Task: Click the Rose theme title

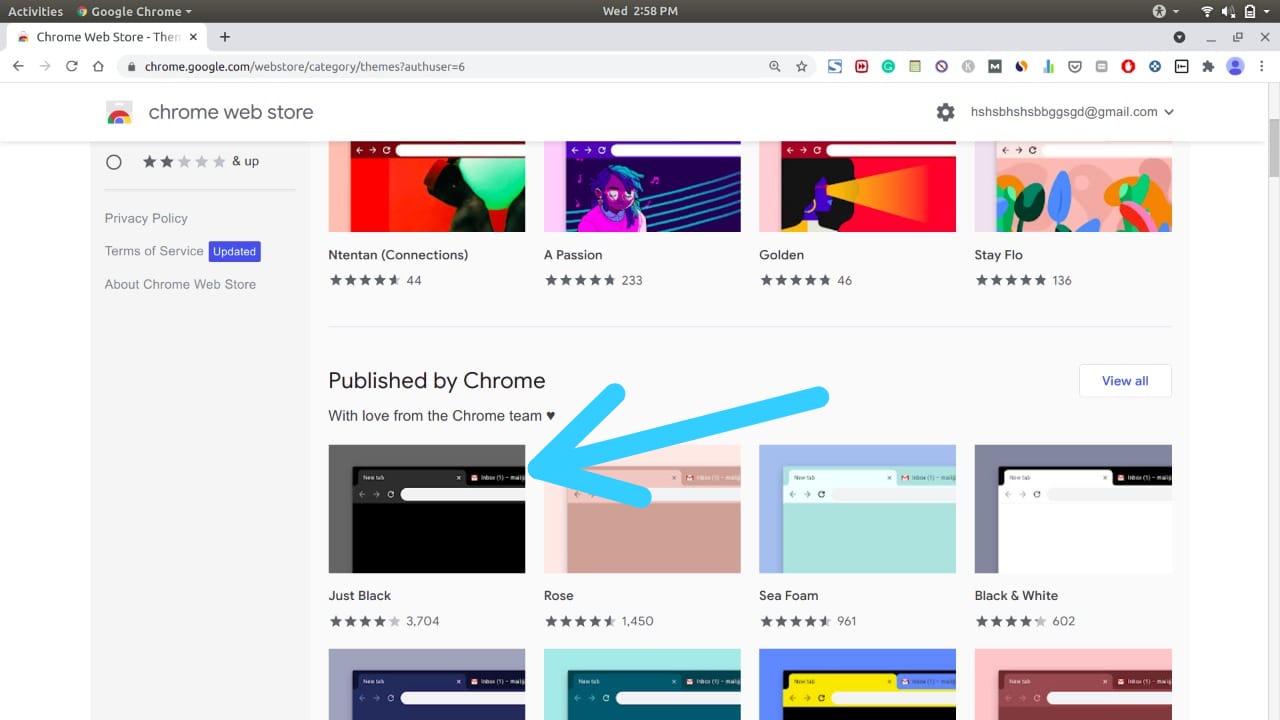Action: pyautogui.click(x=559, y=595)
